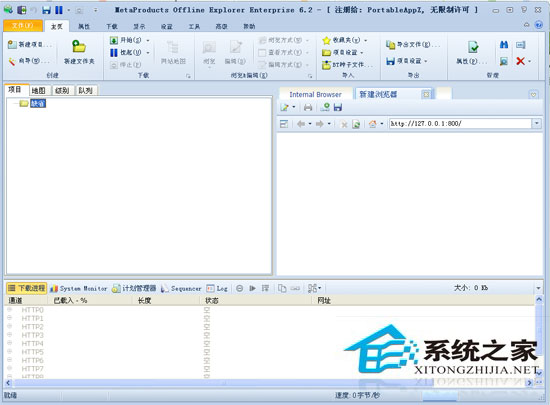Click the binoculars find icon in the ribbon
Screen dimensions: 550x405
[504, 45]
